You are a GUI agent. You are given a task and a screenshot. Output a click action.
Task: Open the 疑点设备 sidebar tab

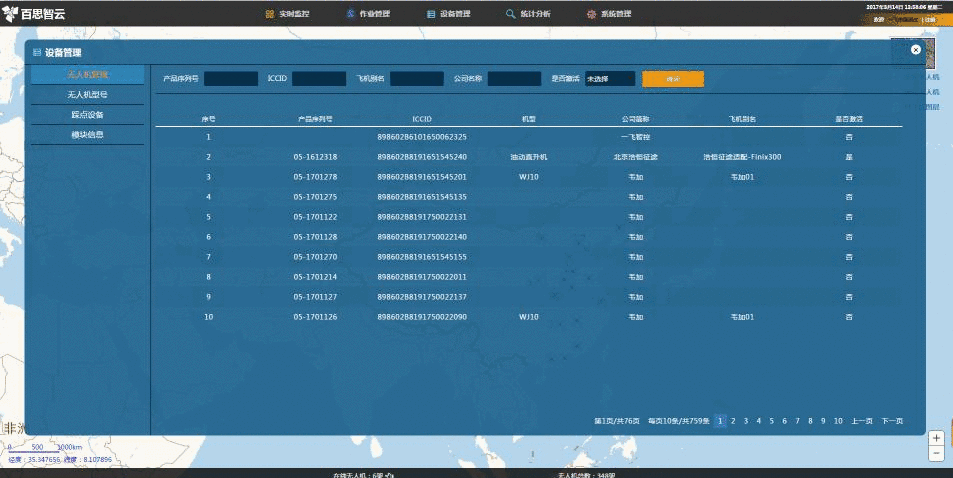[x=88, y=115]
